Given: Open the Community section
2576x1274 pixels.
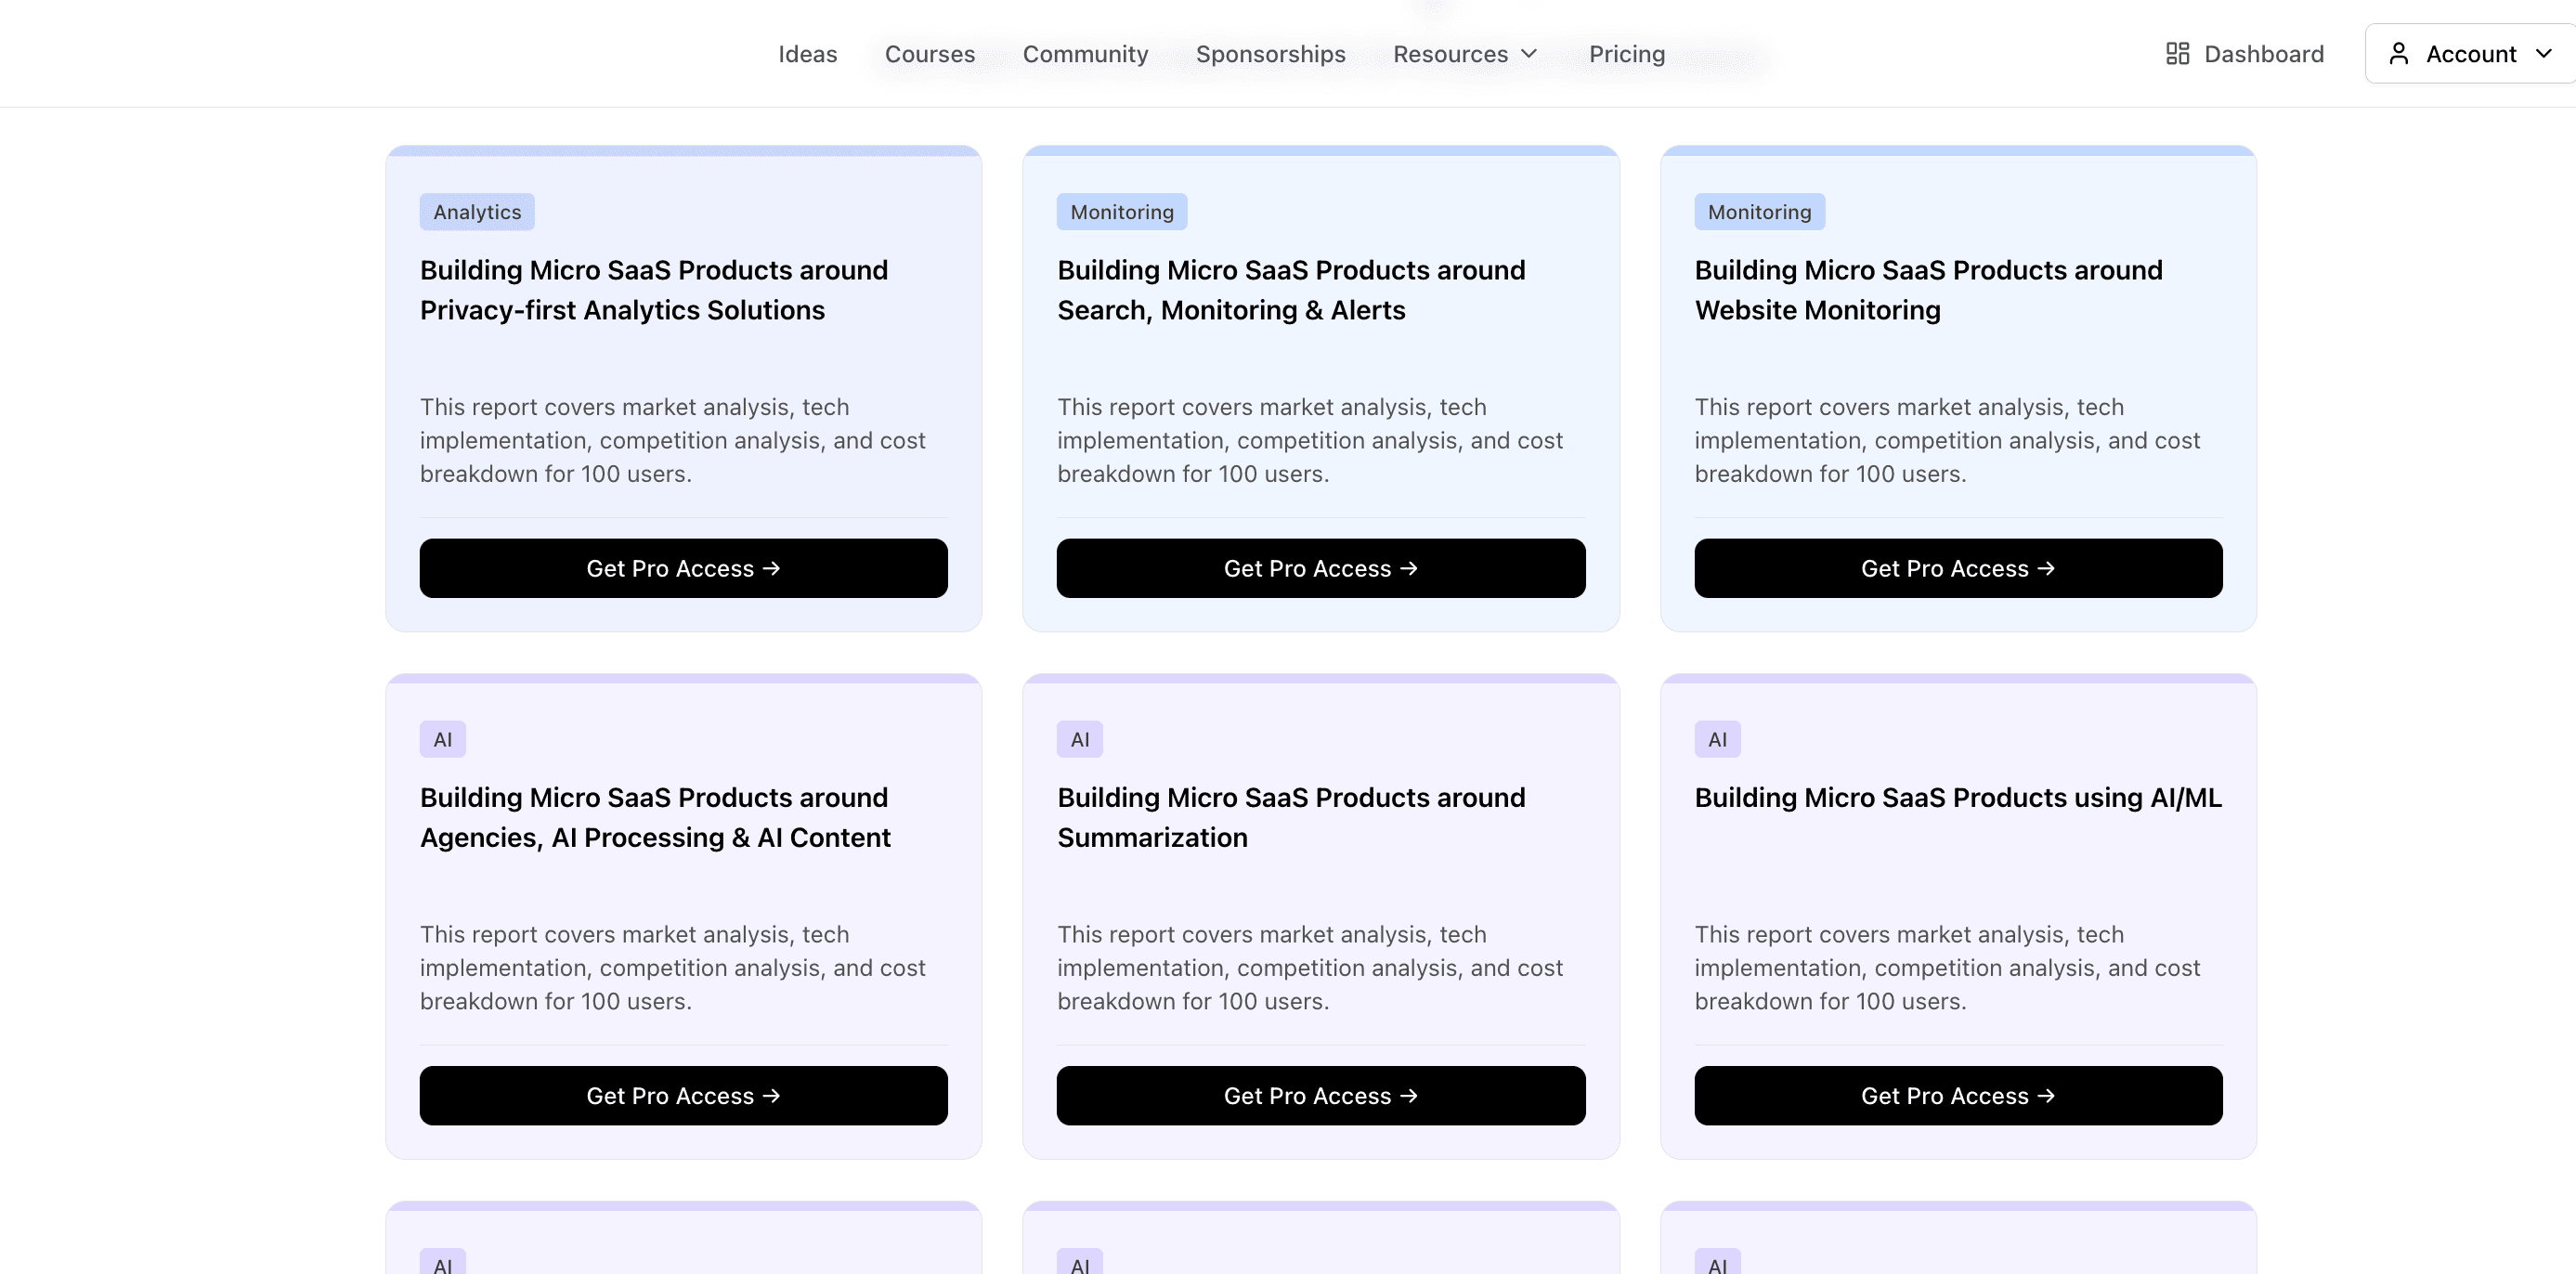Looking at the screenshot, I should coord(1086,54).
